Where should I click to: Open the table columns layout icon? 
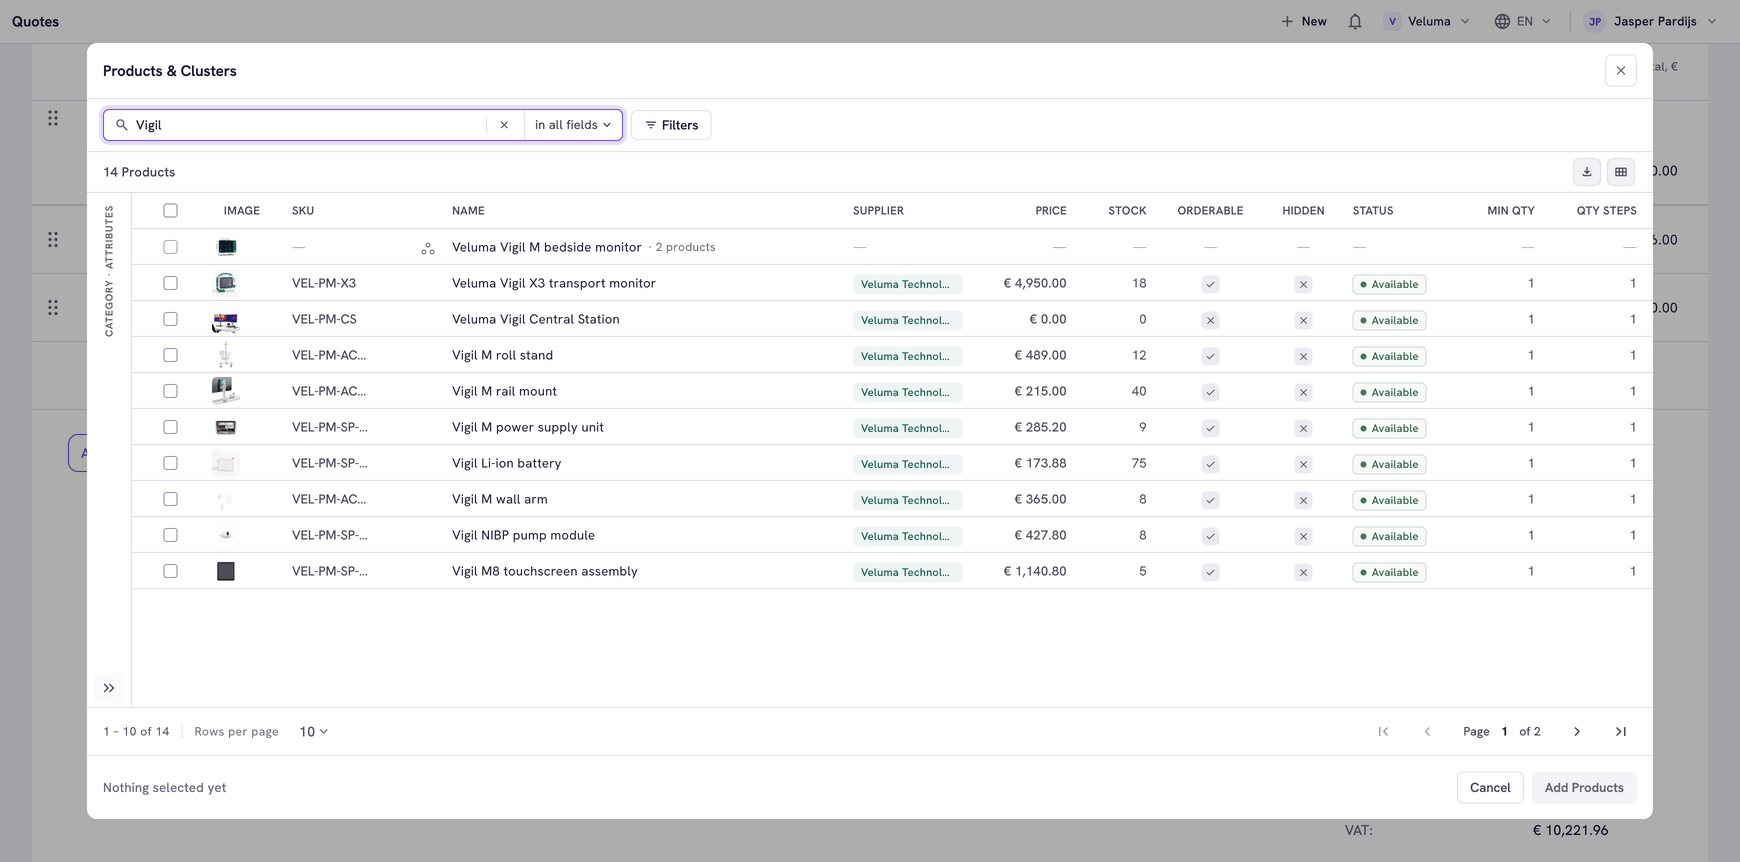(1621, 172)
